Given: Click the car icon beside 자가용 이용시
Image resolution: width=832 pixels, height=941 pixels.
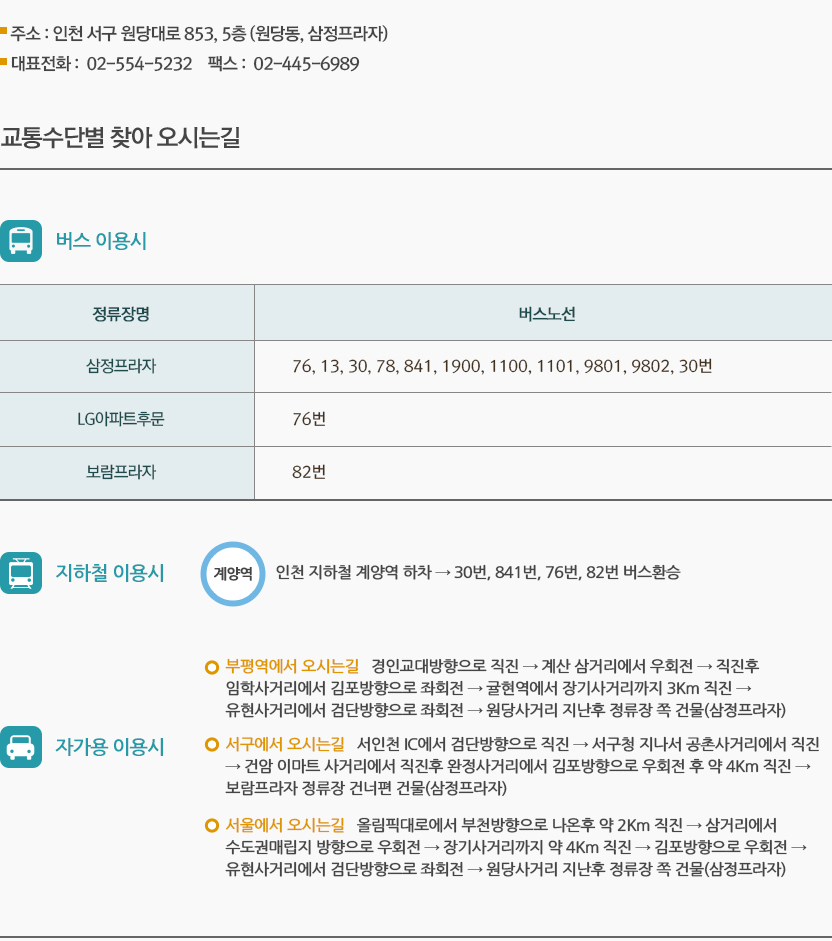Looking at the screenshot, I should click(21, 747).
